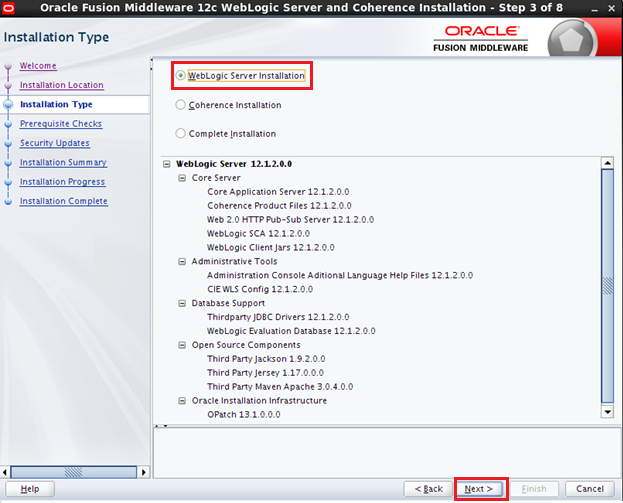Click the Prerequisite Checks step bullet icon
623x503 pixels.
coord(8,124)
